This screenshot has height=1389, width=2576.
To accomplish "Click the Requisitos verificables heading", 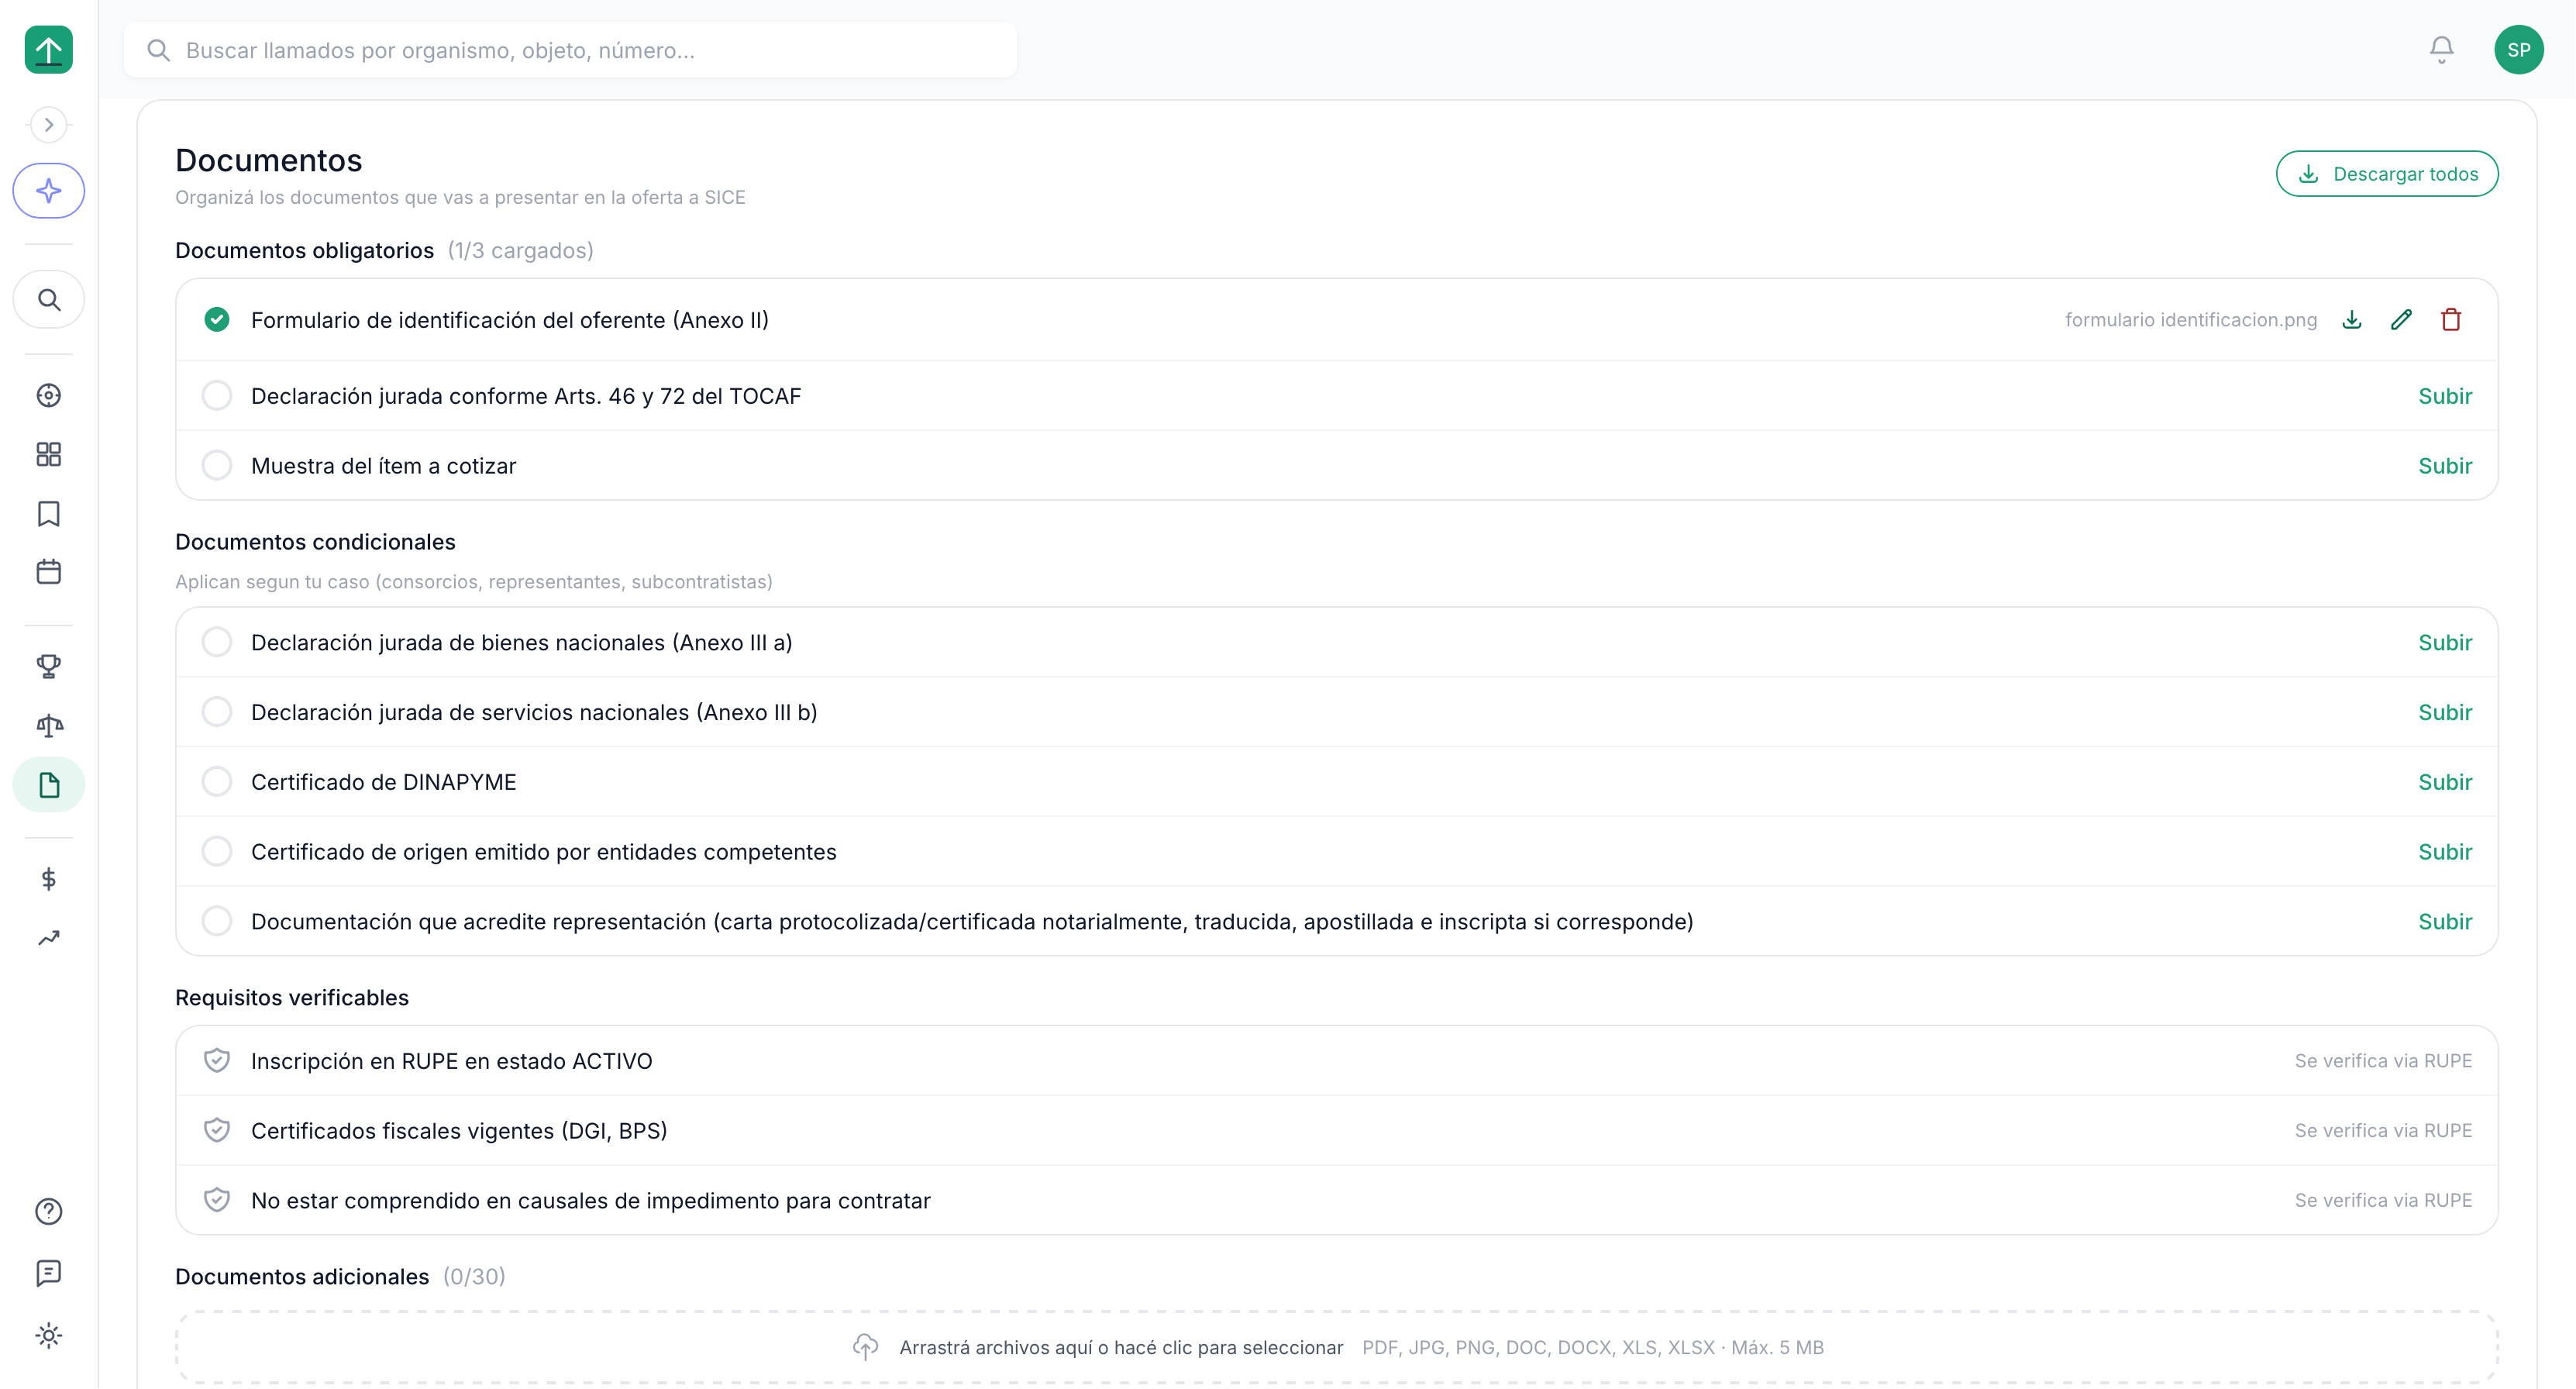I will [x=292, y=997].
